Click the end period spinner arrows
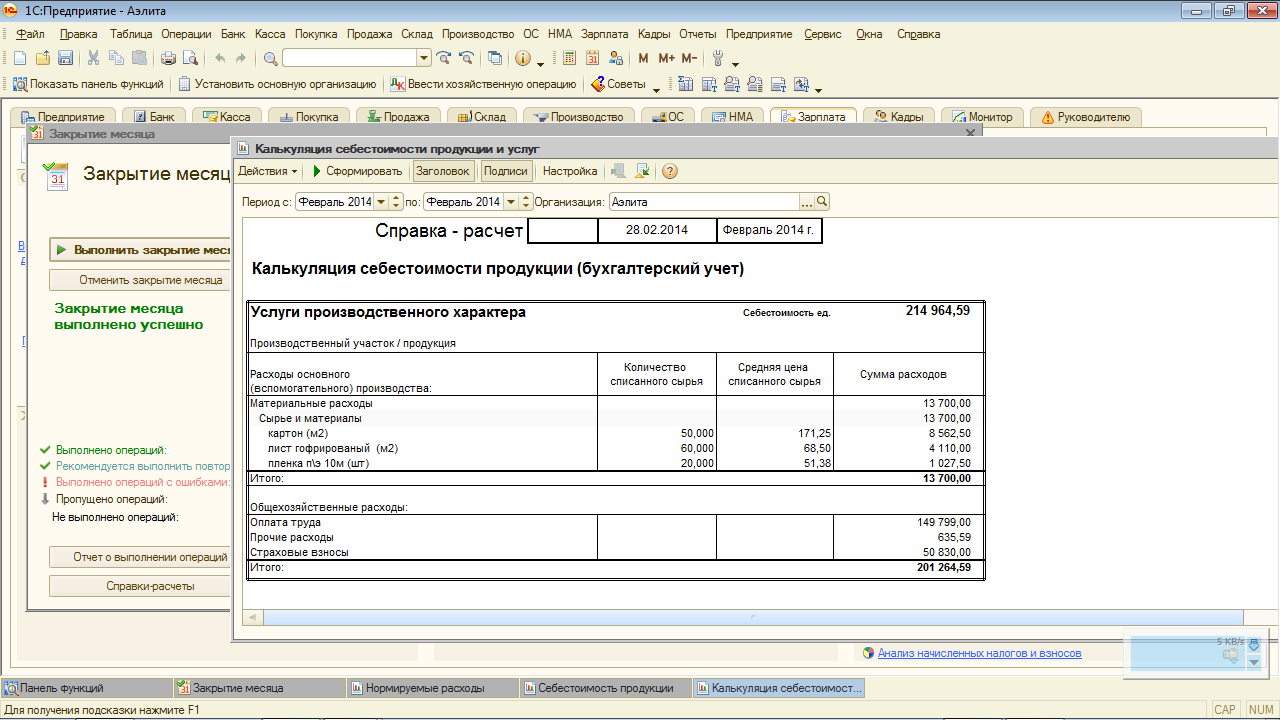This screenshot has height=720, width=1280. (526, 202)
